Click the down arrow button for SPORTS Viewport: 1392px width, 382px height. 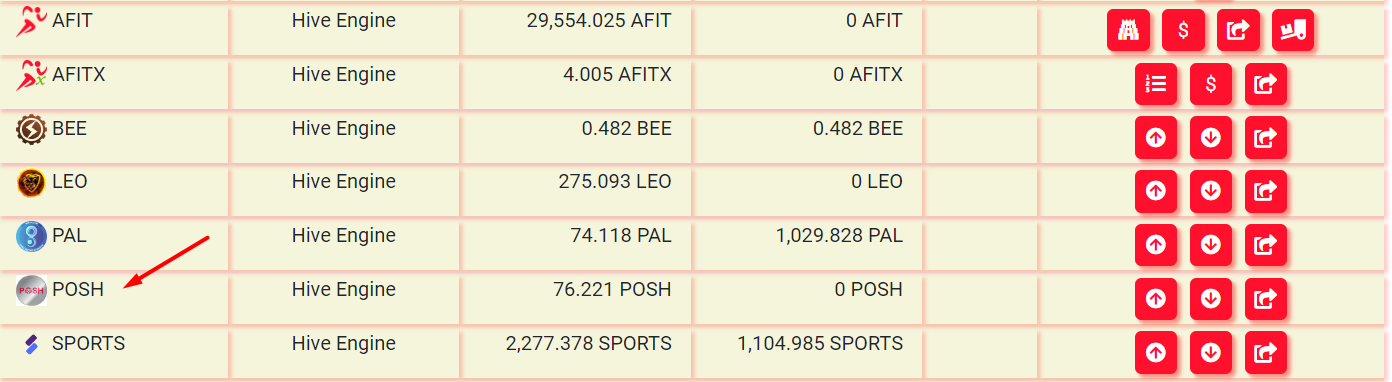click(x=1211, y=353)
